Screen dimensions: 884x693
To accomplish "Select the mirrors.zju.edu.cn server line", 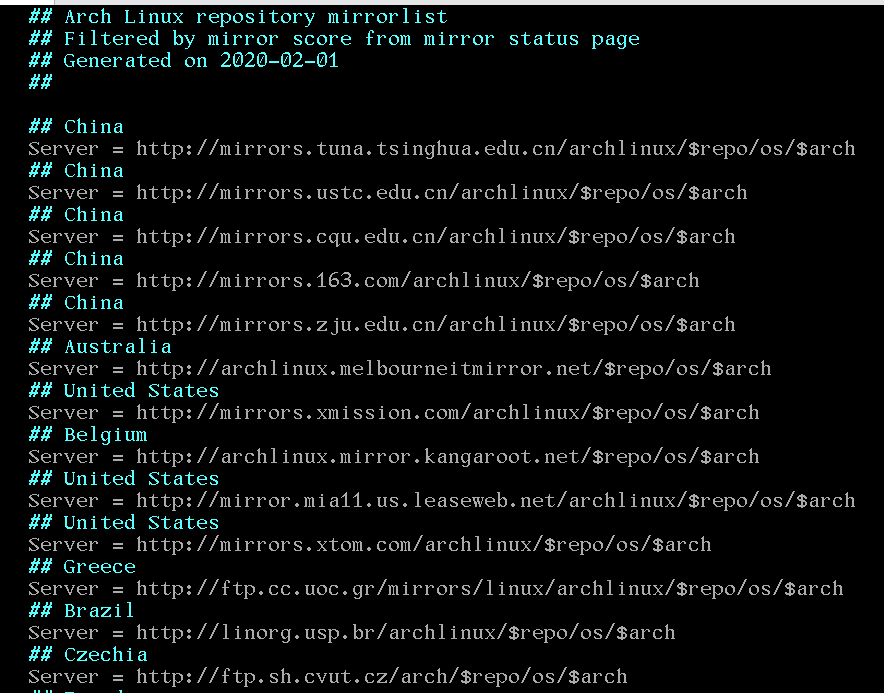I will (382, 325).
